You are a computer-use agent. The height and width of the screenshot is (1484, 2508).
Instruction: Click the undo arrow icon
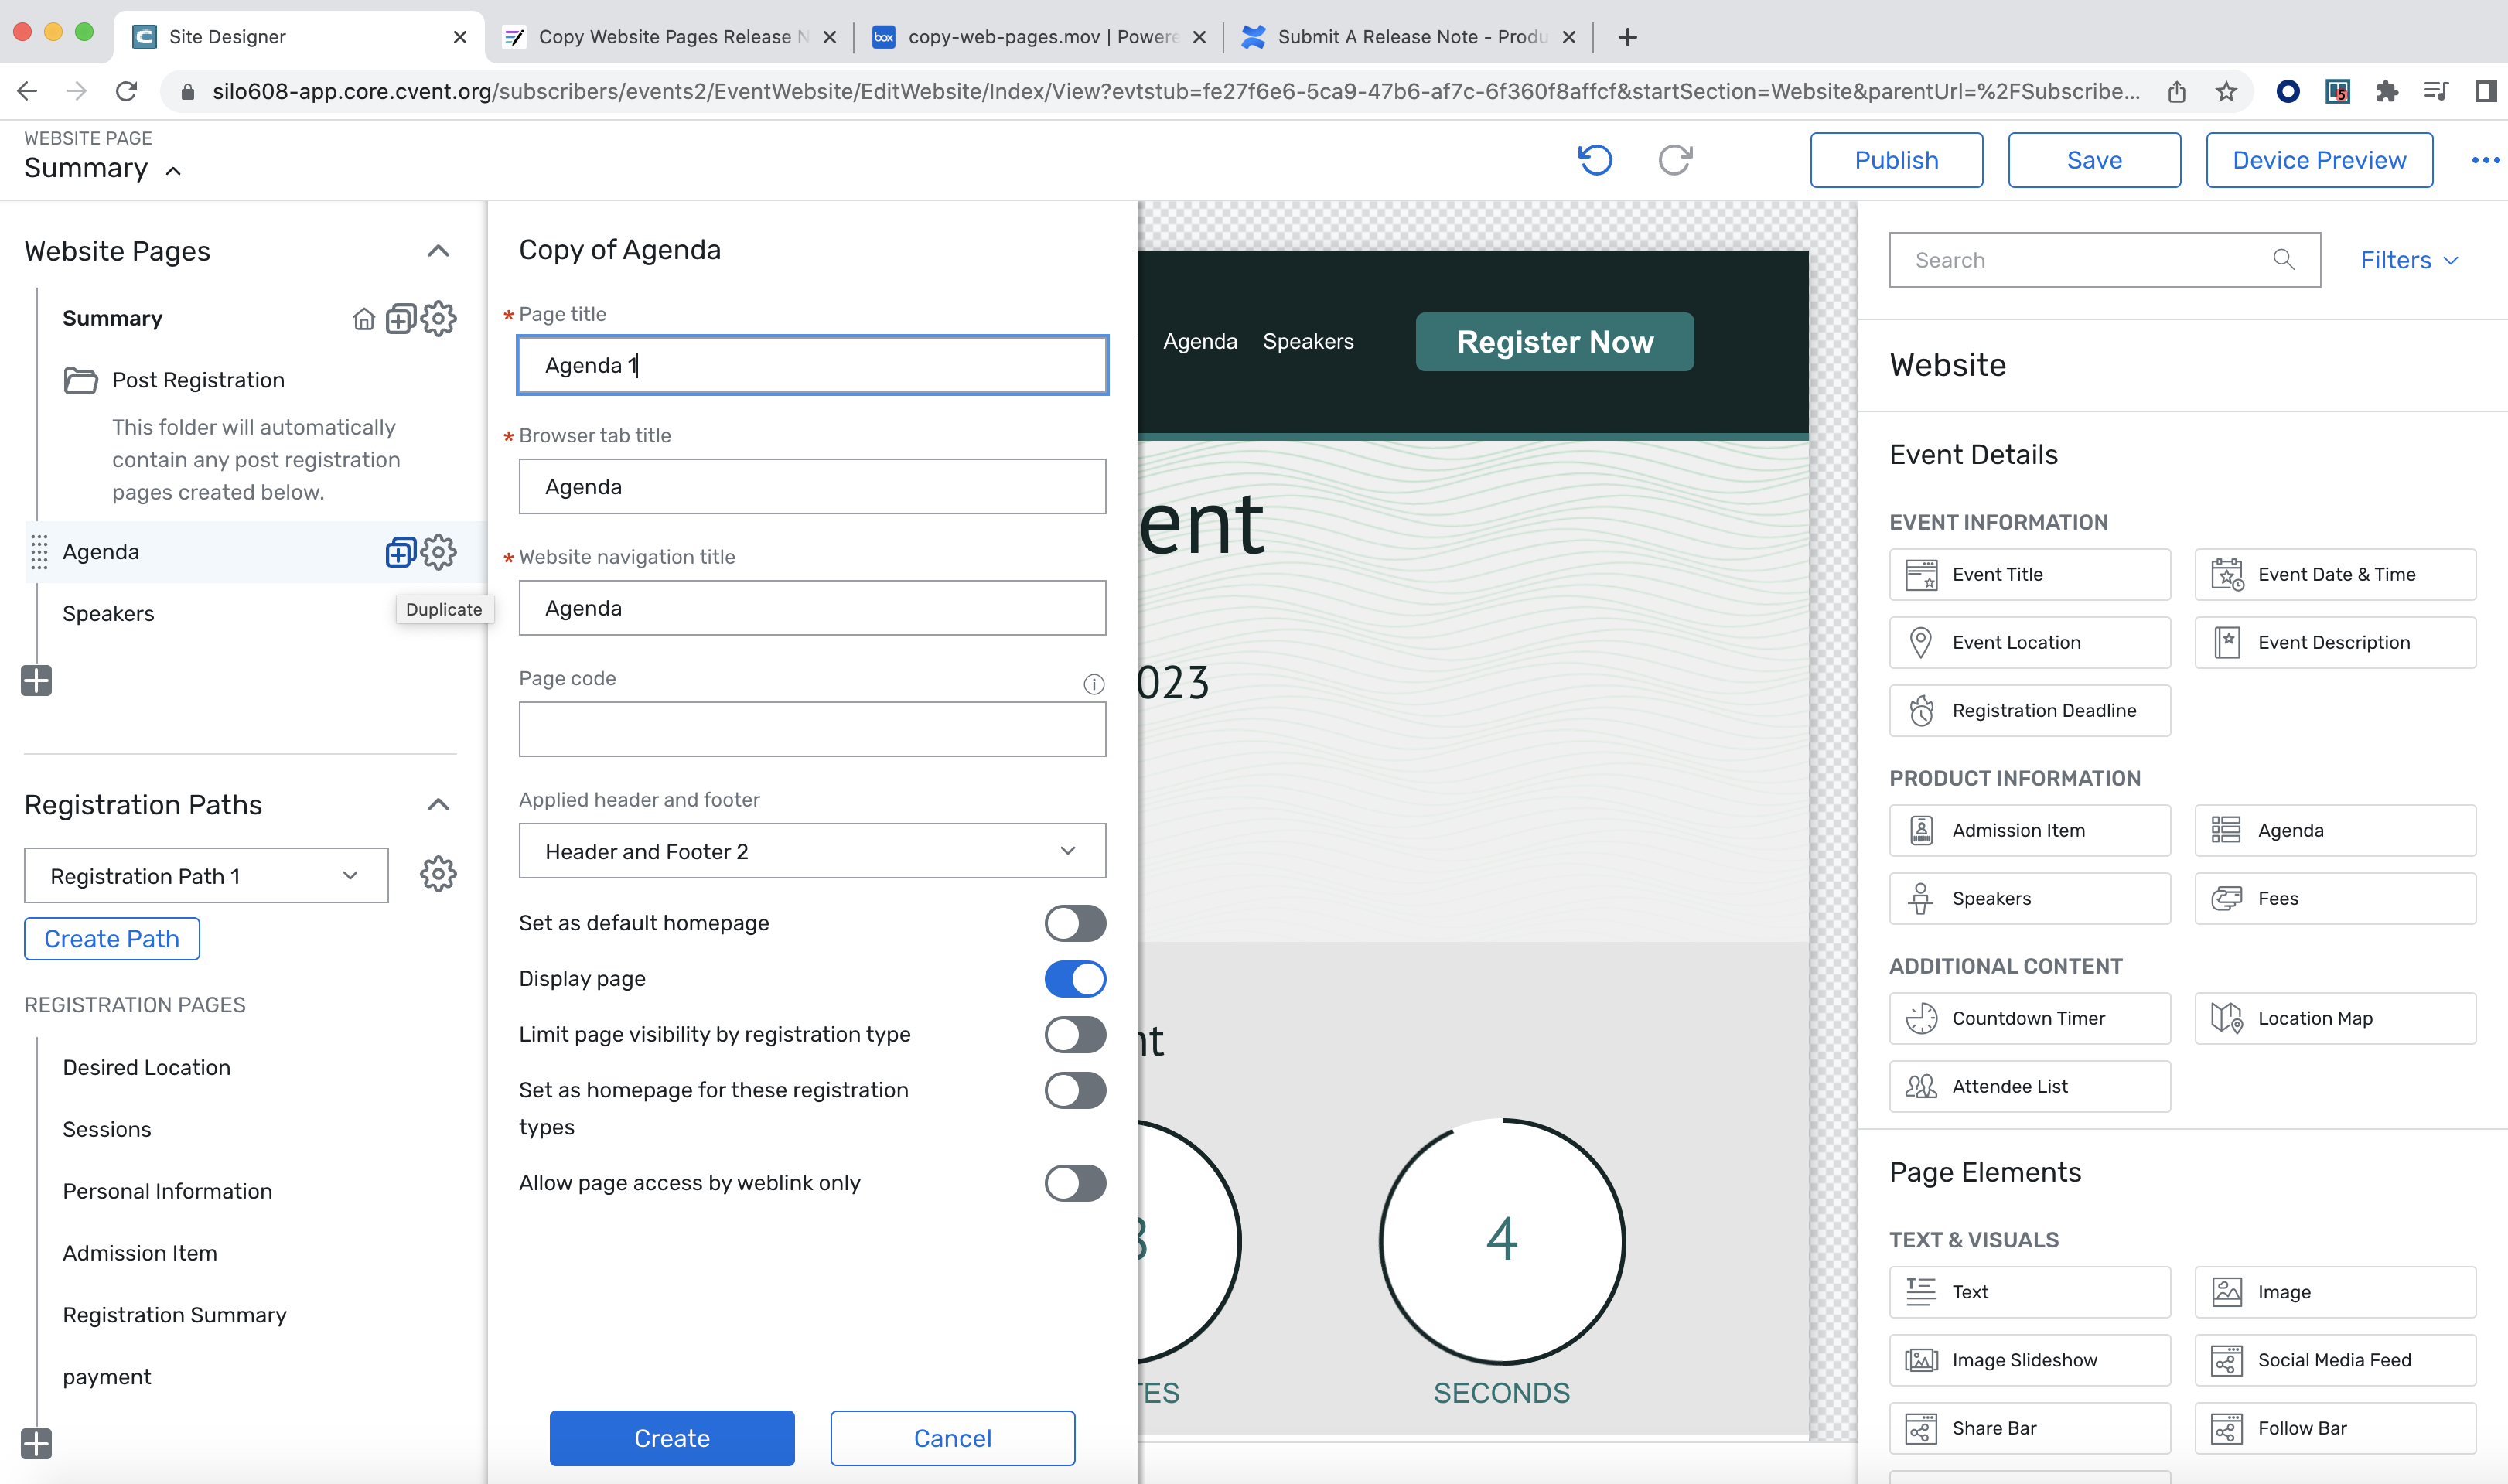click(x=1595, y=160)
